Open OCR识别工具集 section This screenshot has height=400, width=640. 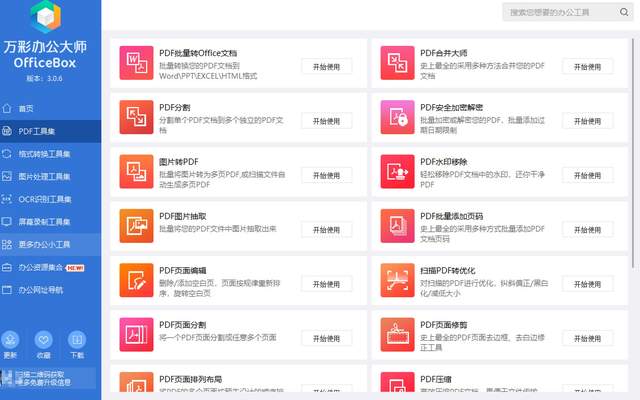point(51,199)
